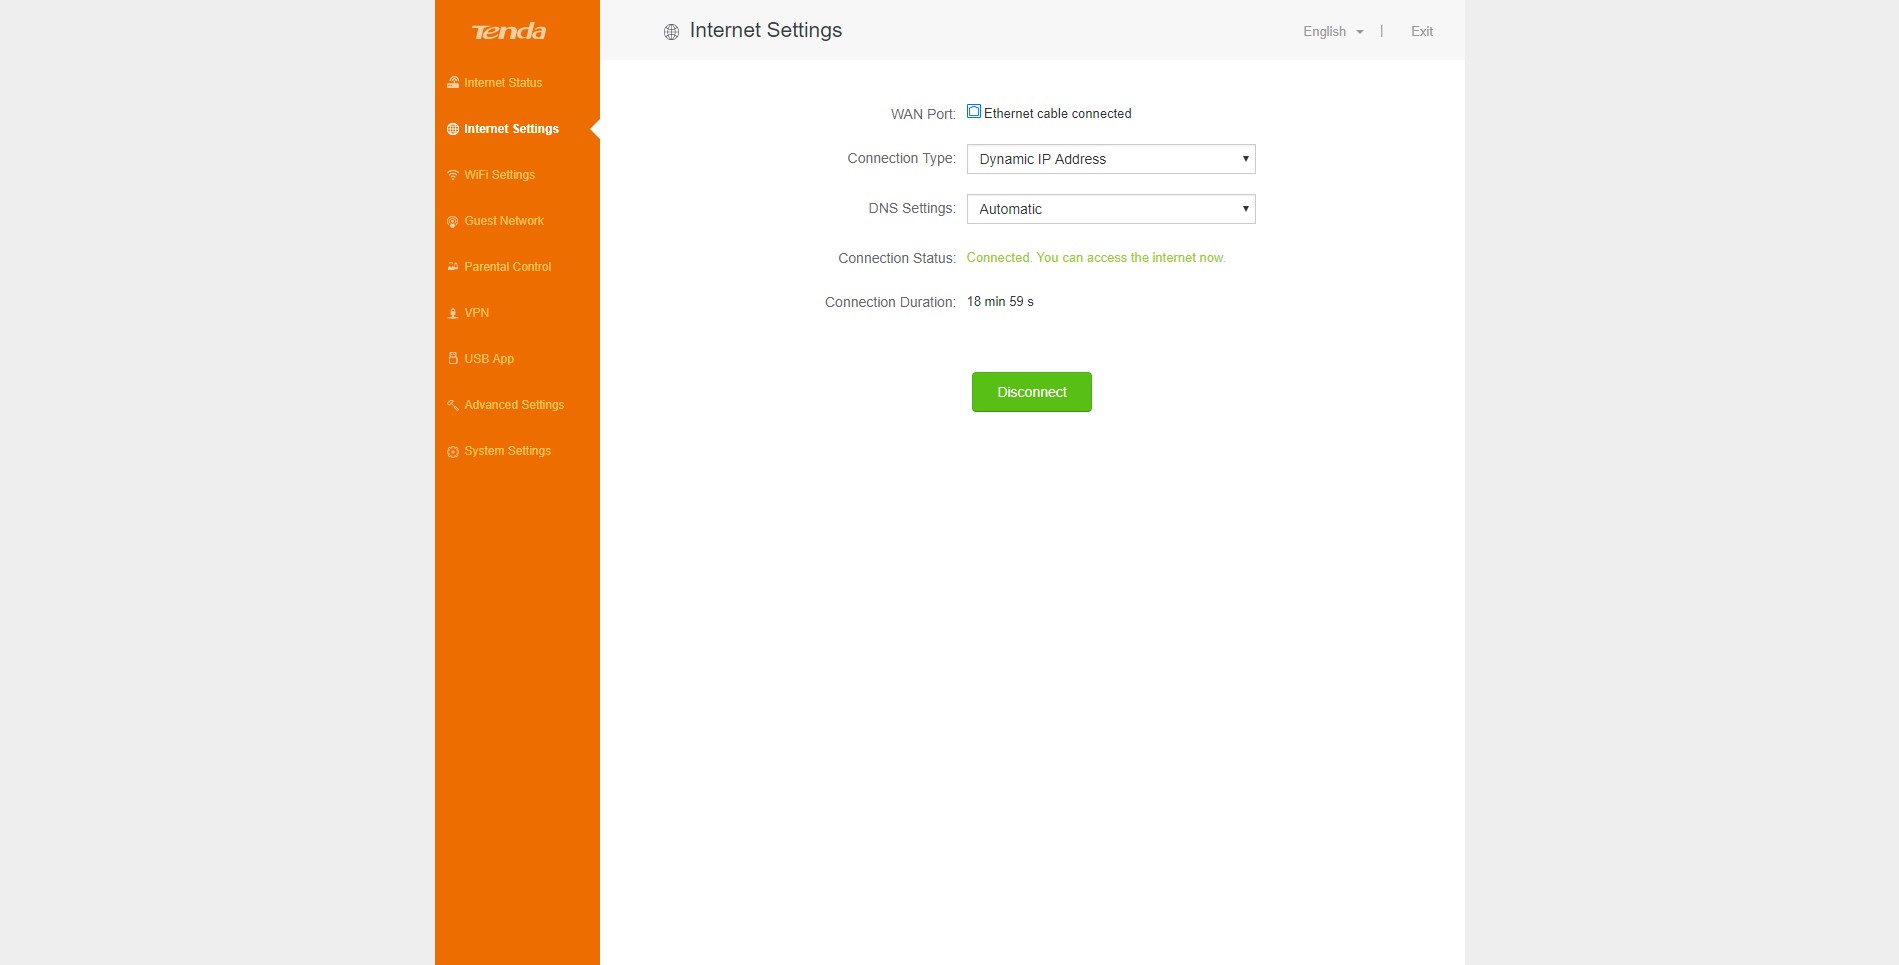Go to WiFi Settings
This screenshot has height=965, width=1899.
coord(499,175)
